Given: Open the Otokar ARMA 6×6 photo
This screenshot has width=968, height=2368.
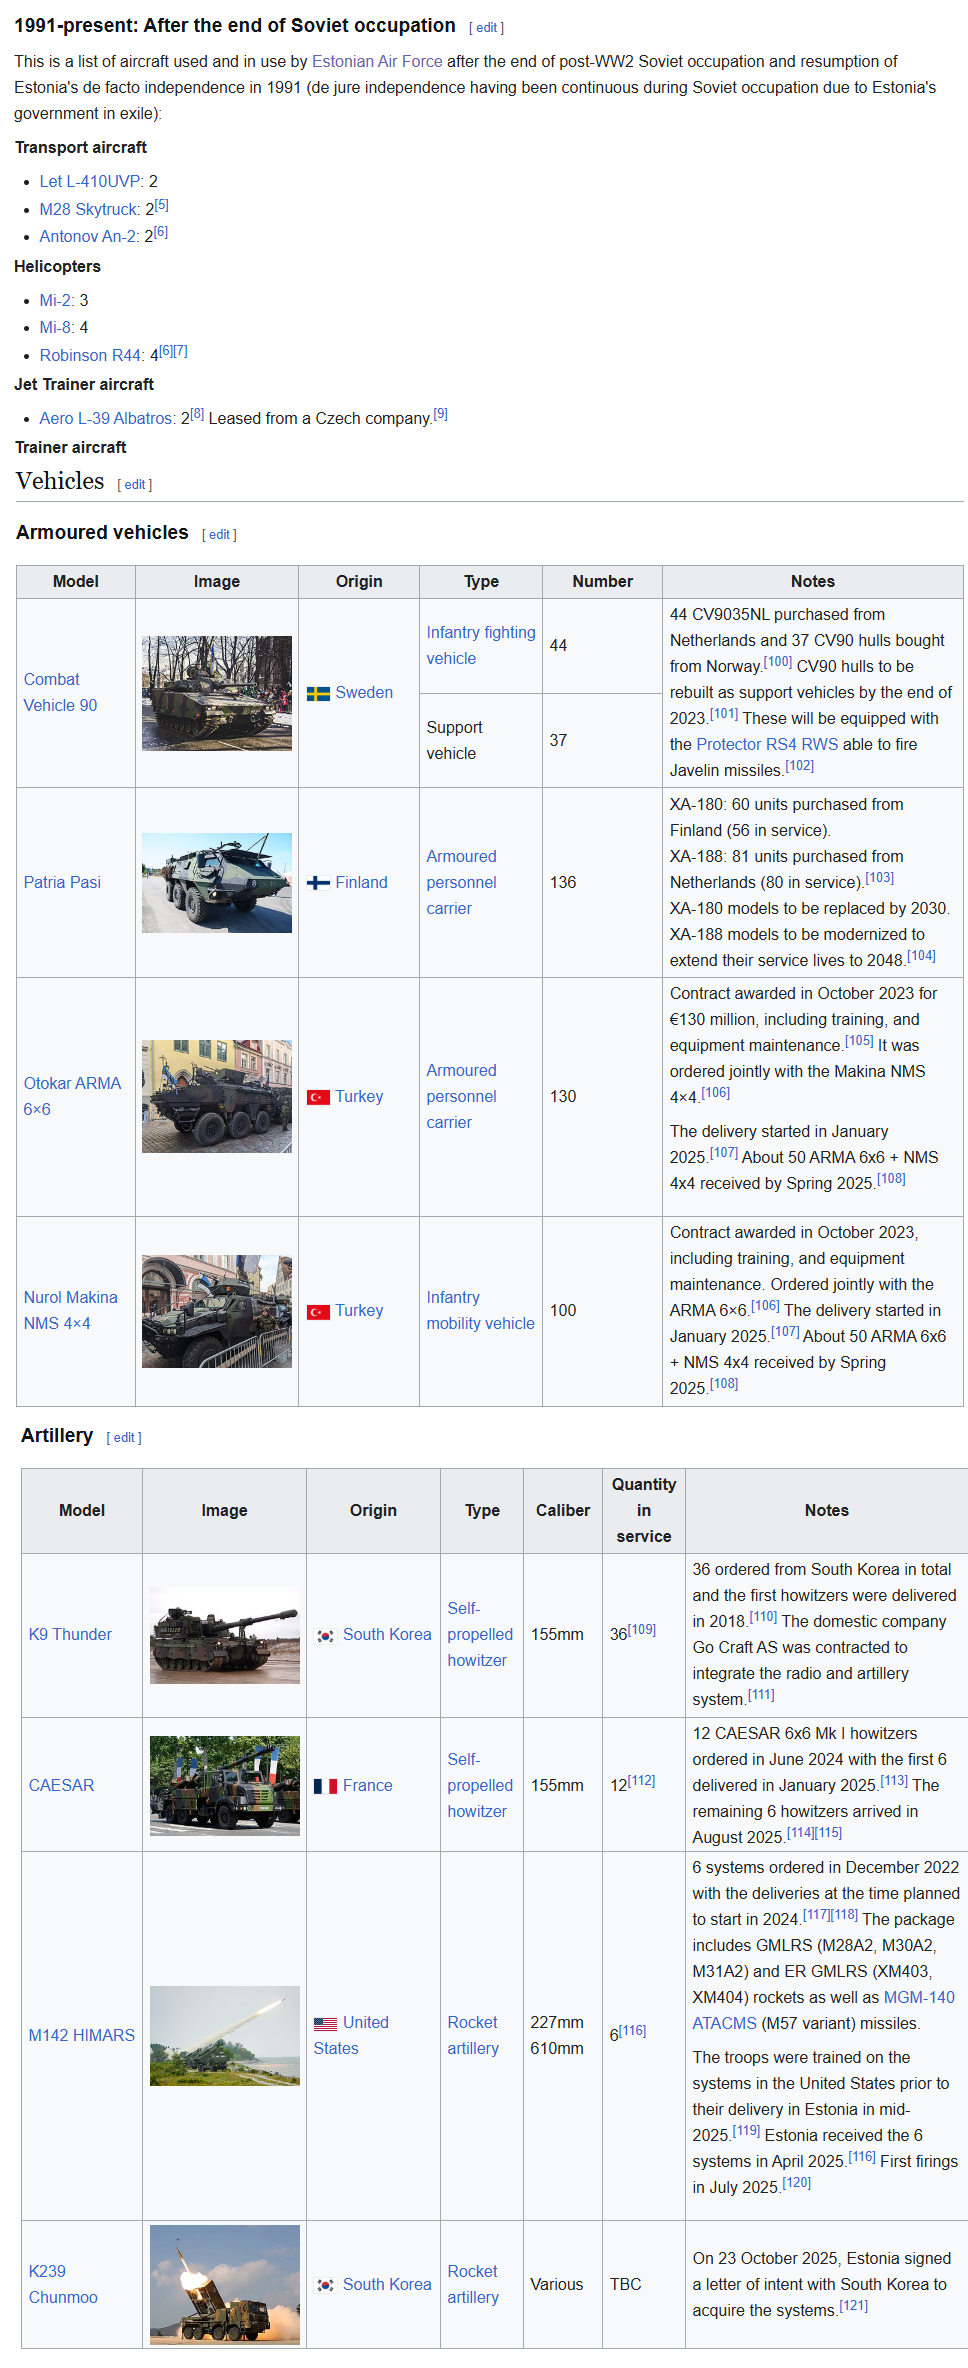Looking at the screenshot, I should point(217,1097).
